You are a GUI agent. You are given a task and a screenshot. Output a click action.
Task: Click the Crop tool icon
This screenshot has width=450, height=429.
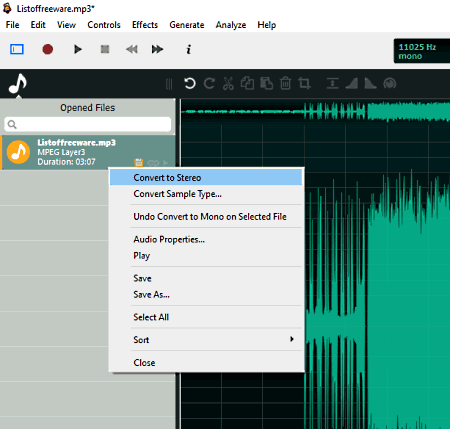304,83
